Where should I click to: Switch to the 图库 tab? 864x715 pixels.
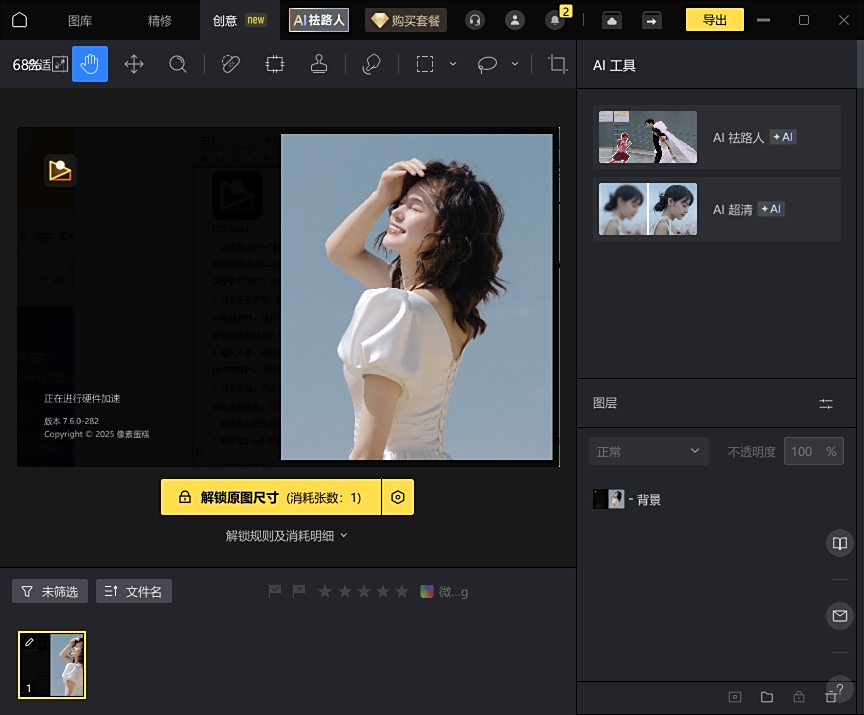coord(80,20)
